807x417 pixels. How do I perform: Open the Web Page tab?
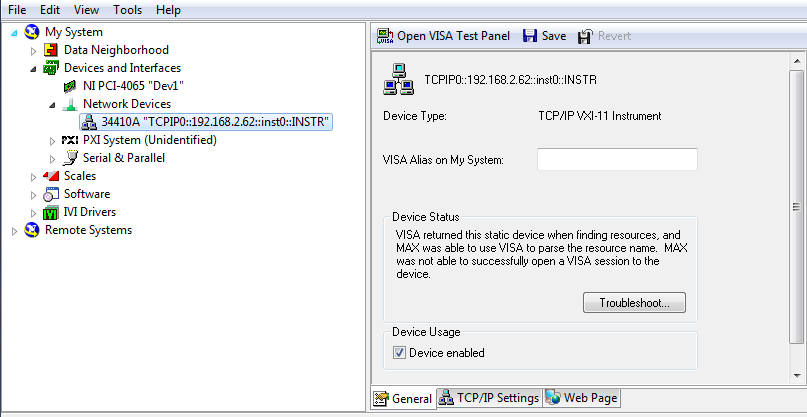point(582,398)
